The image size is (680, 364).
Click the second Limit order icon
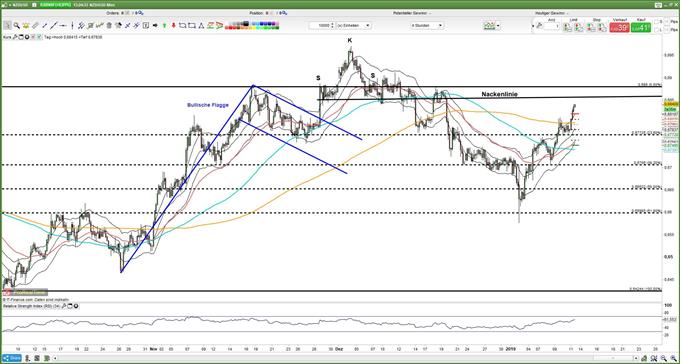579,27
